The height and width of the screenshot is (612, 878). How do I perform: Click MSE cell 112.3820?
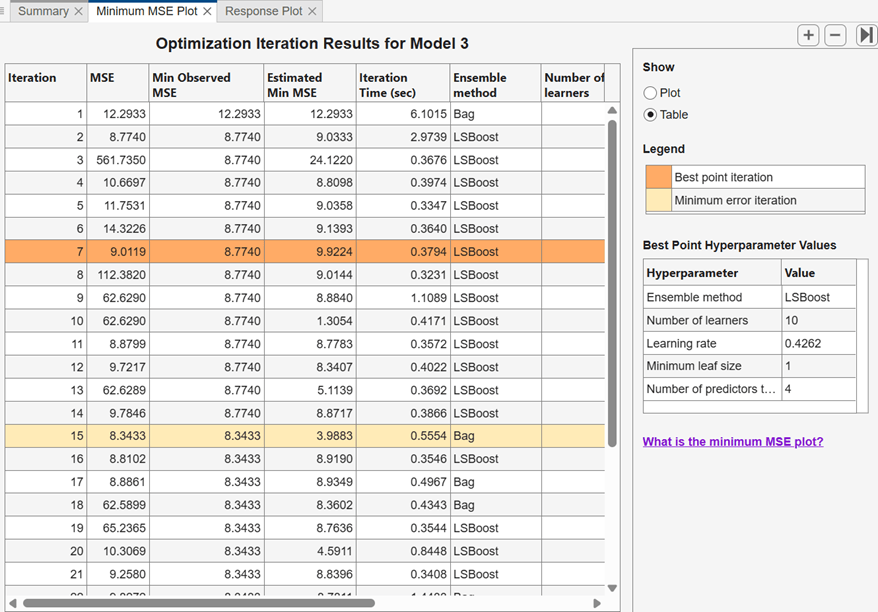pos(118,274)
